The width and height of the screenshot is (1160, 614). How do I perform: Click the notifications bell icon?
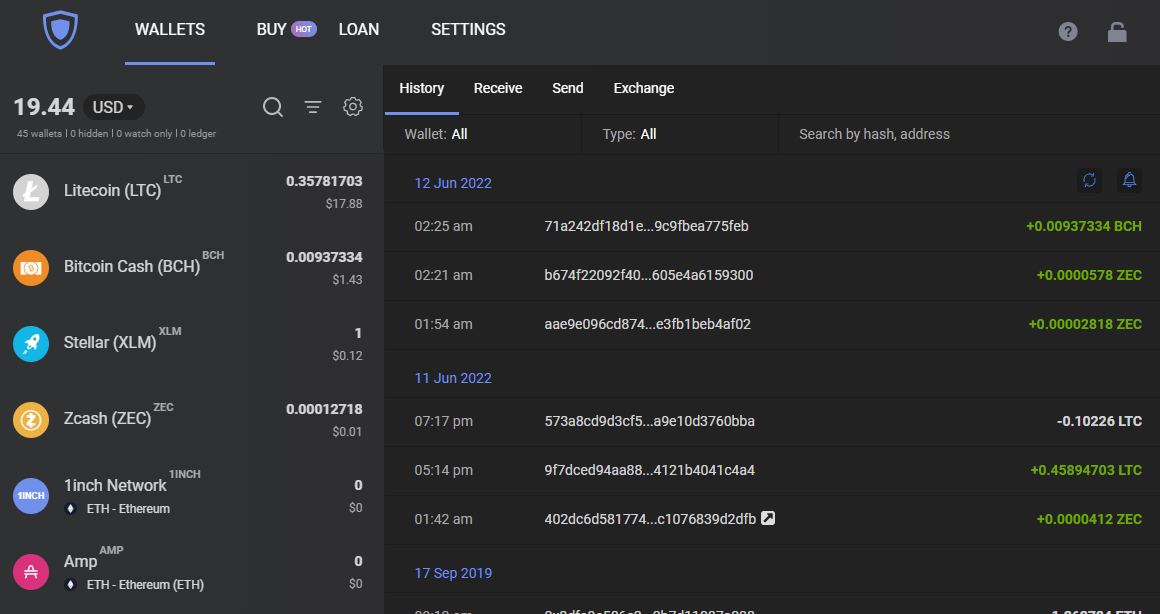[x=1129, y=180]
